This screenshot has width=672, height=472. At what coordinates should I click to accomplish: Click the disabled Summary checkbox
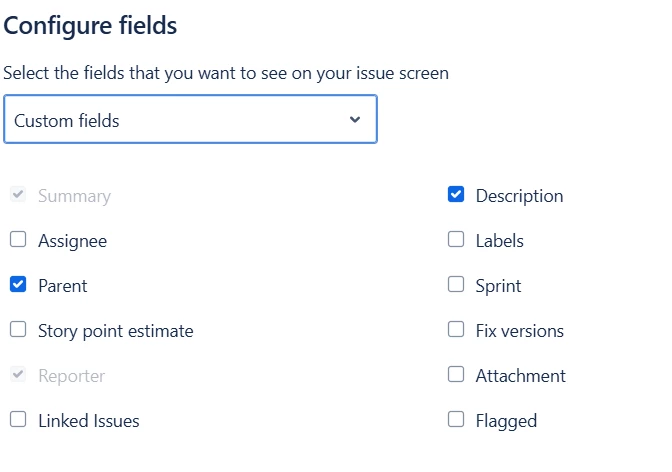click(18, 195)
